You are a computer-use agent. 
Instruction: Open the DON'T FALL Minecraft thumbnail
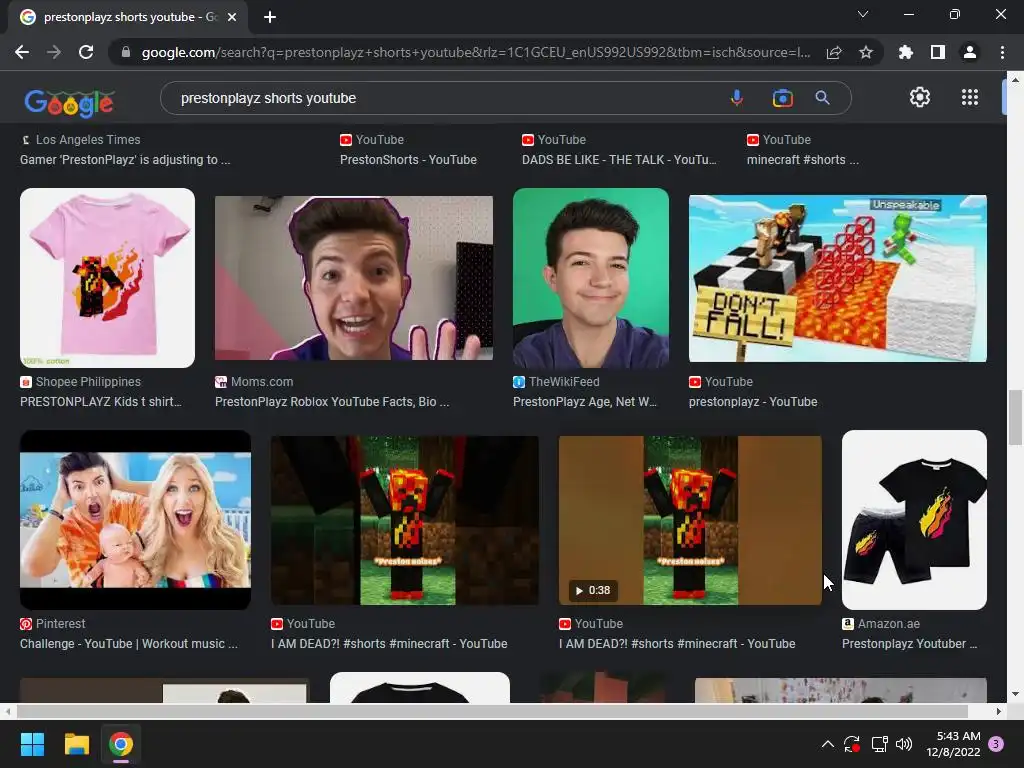point(837,278)
